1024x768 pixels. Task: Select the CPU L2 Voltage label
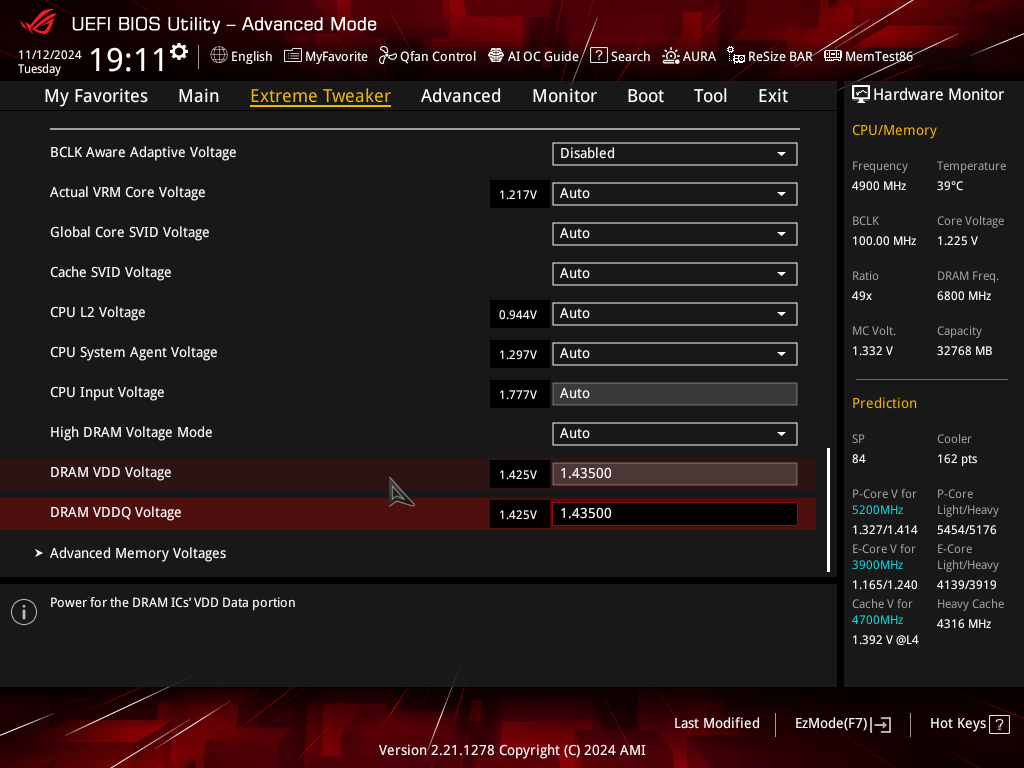[98, 312]
